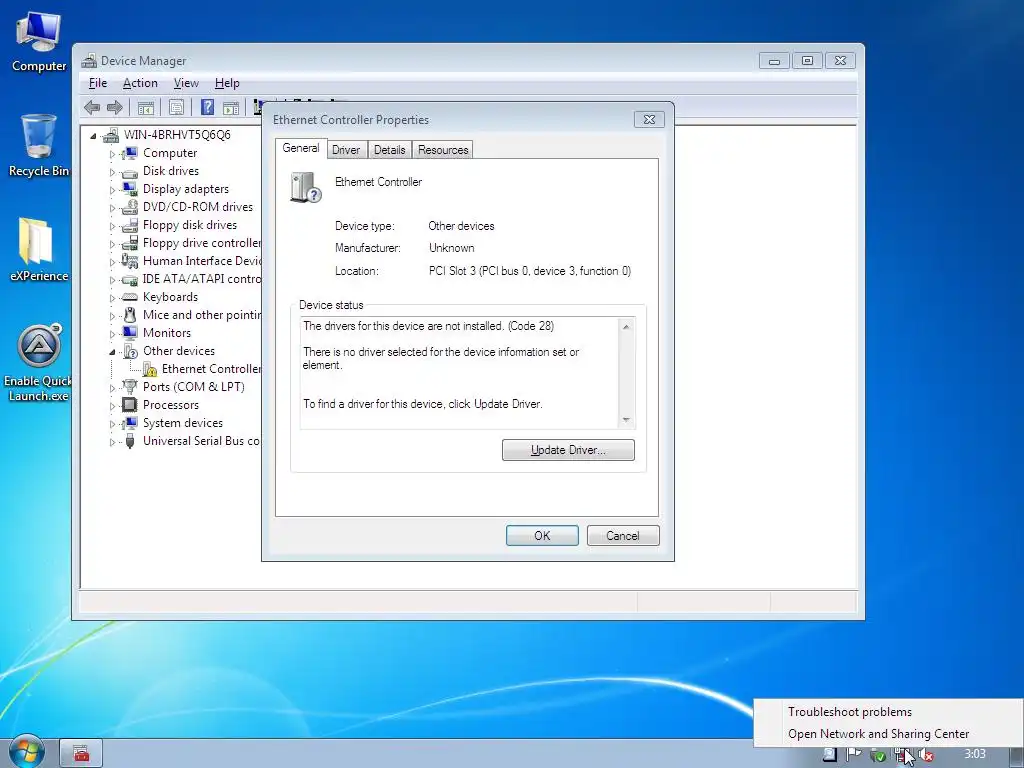Open the File menu
1024x768 pixels.
(x=98, y=83)
